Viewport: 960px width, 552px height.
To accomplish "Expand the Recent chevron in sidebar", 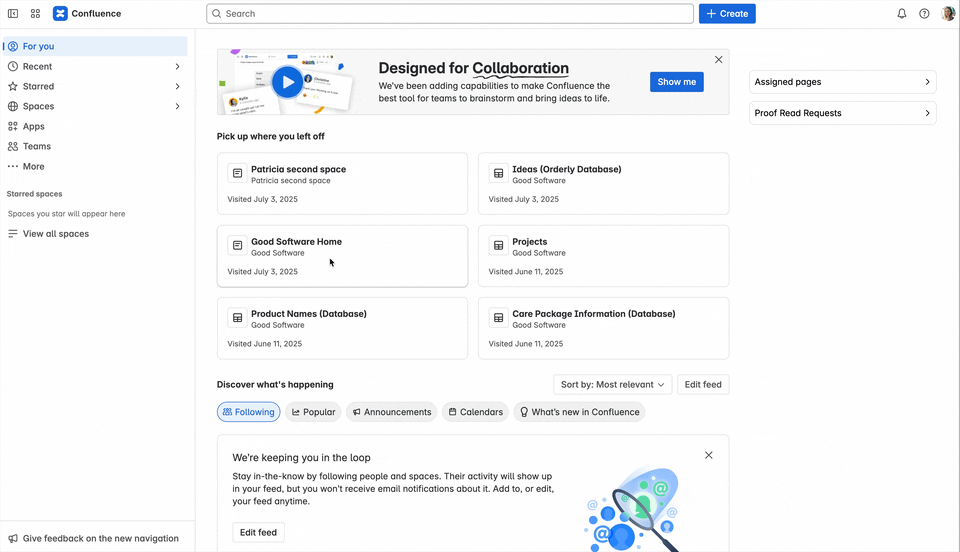I will pyautogui.click(x=178, y=66).
